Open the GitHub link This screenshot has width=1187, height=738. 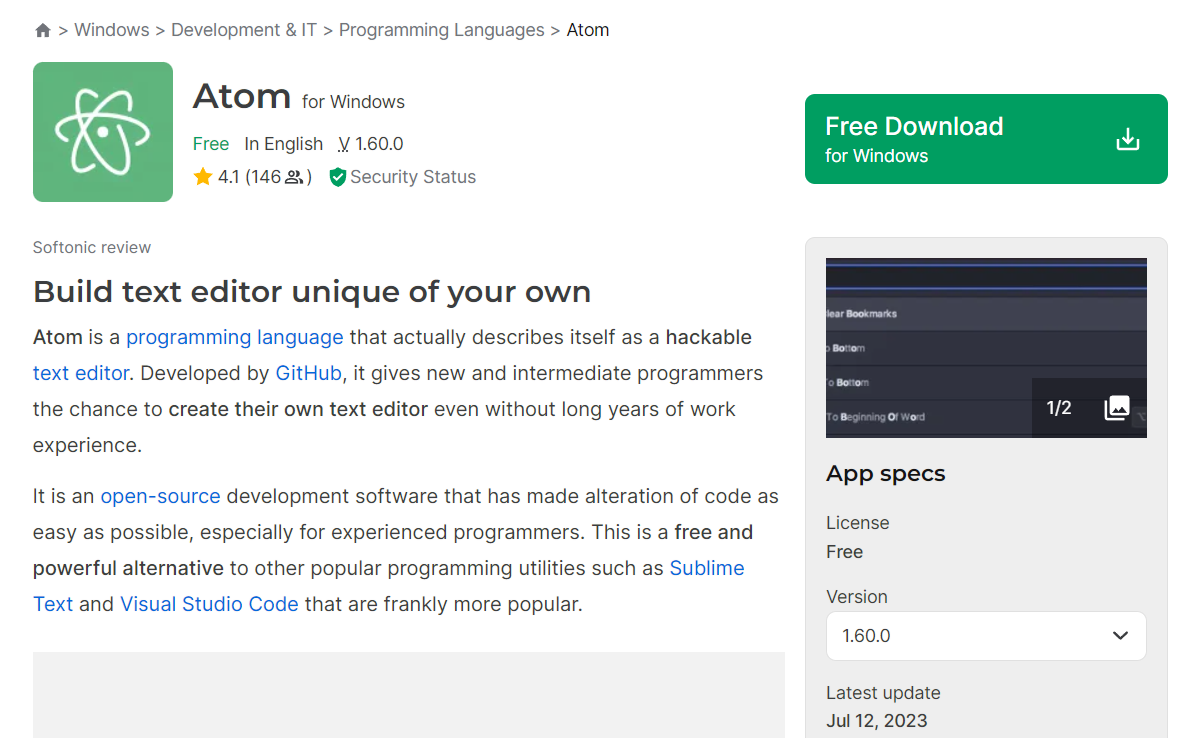(308, 373)
